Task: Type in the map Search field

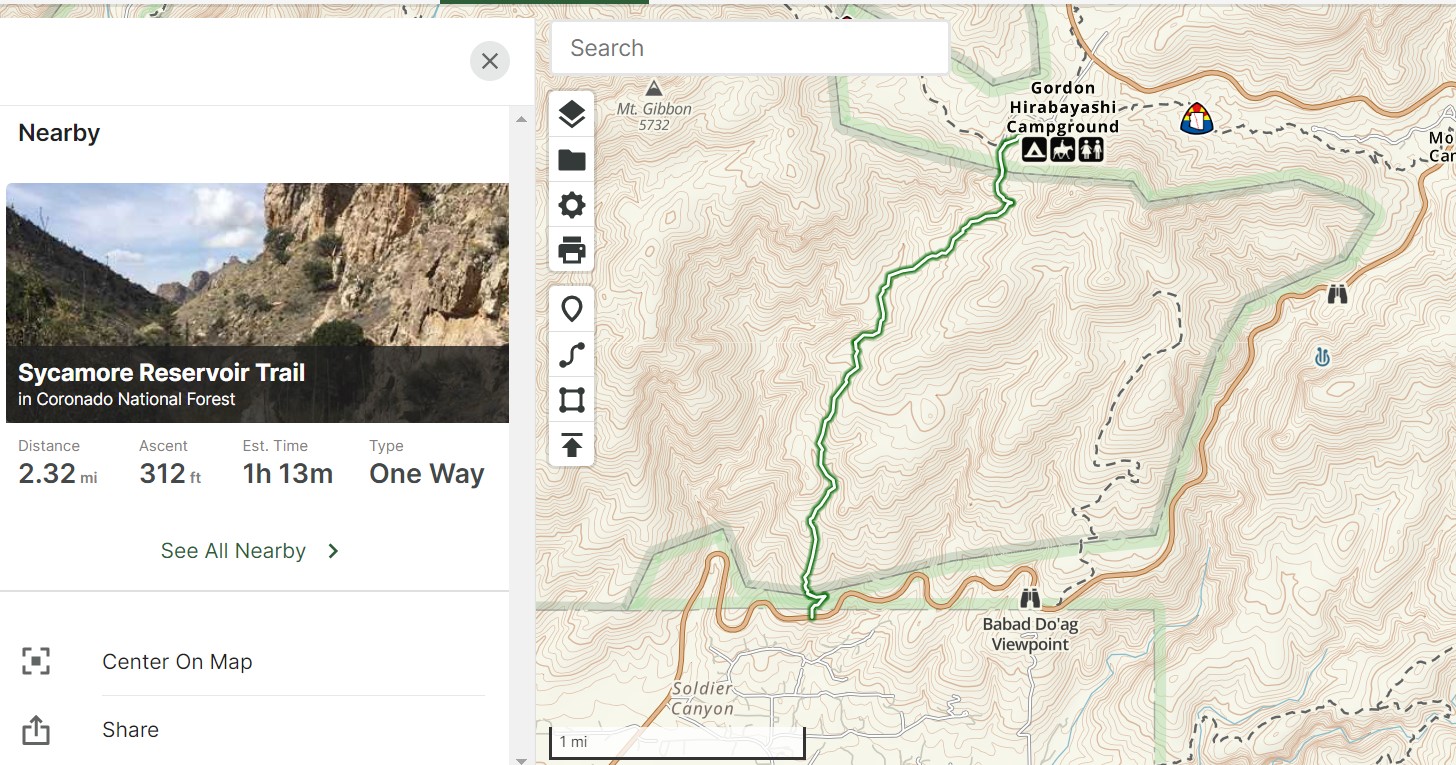Action: point(748,48)
